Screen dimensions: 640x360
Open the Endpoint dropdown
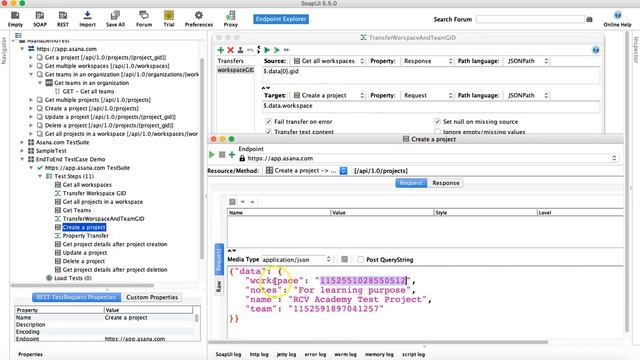click(614, 158)
